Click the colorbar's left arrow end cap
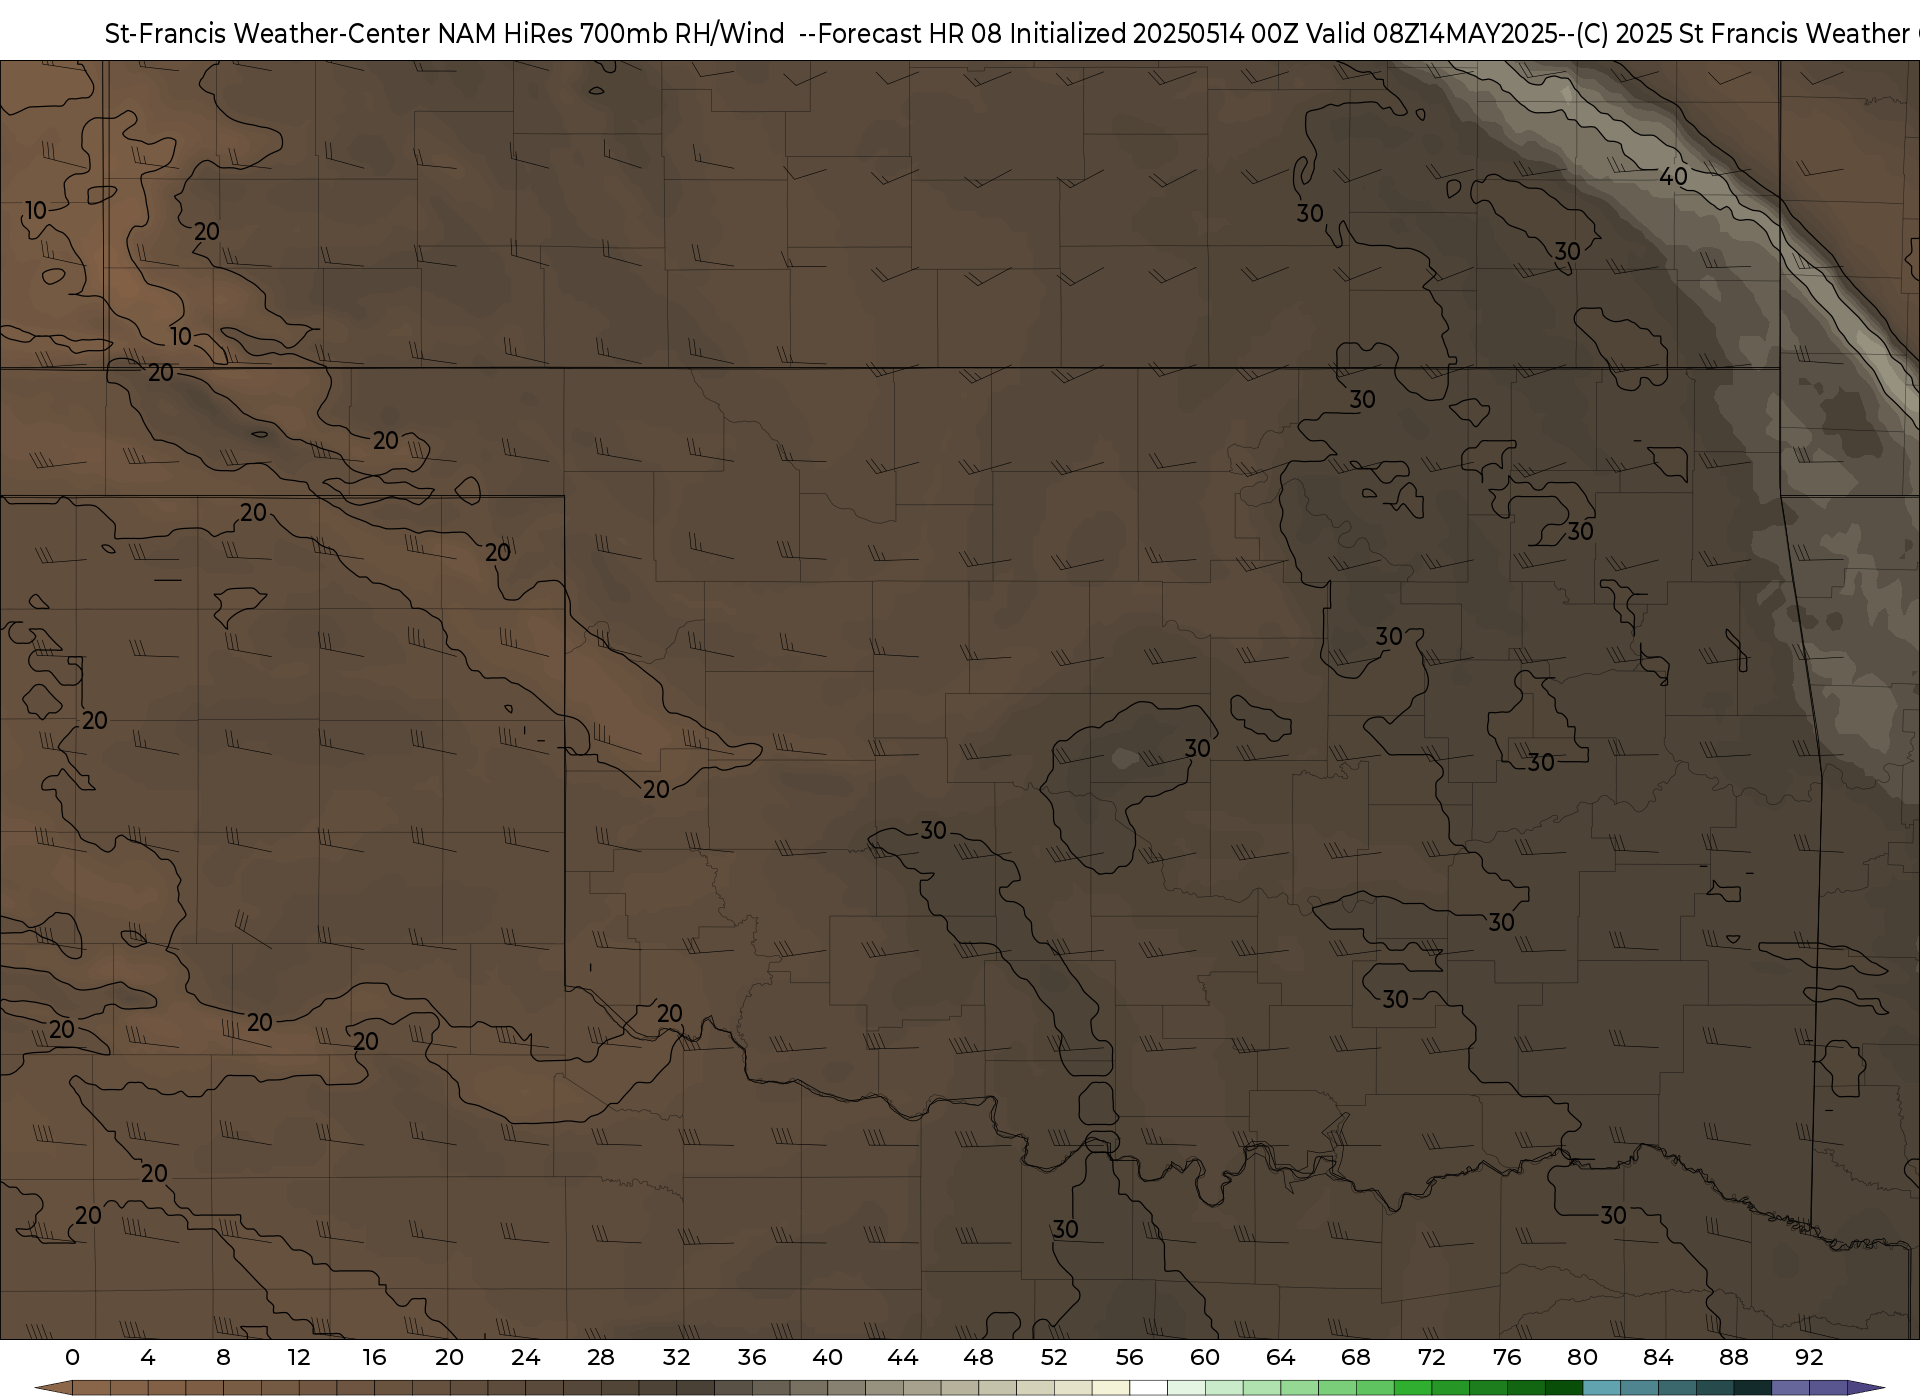This screenshot has height=1400, width=1920. point(53,1388)
